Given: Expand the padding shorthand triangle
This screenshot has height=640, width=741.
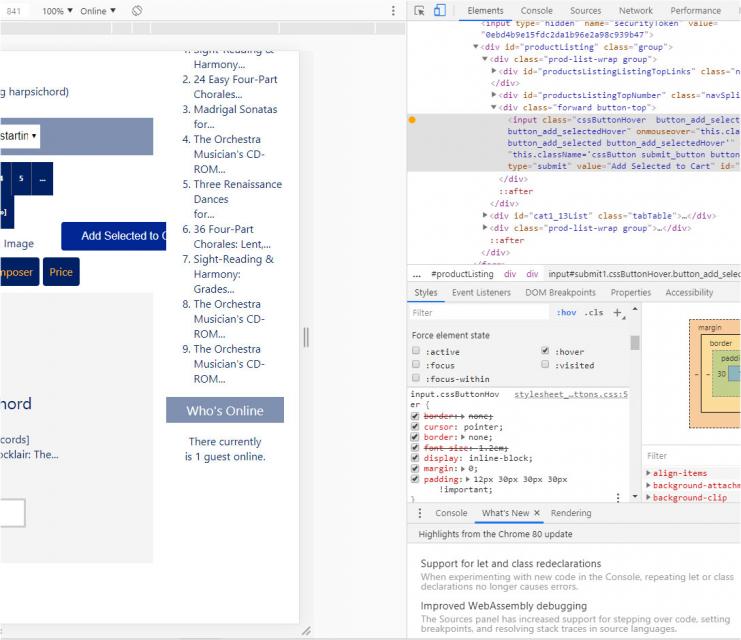Looking at the screenshot, I should pos(468,479).
